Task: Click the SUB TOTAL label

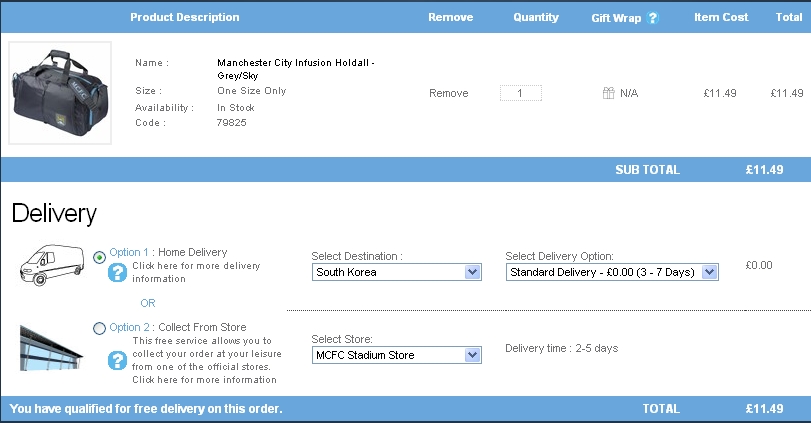Action: click(648, 170)
